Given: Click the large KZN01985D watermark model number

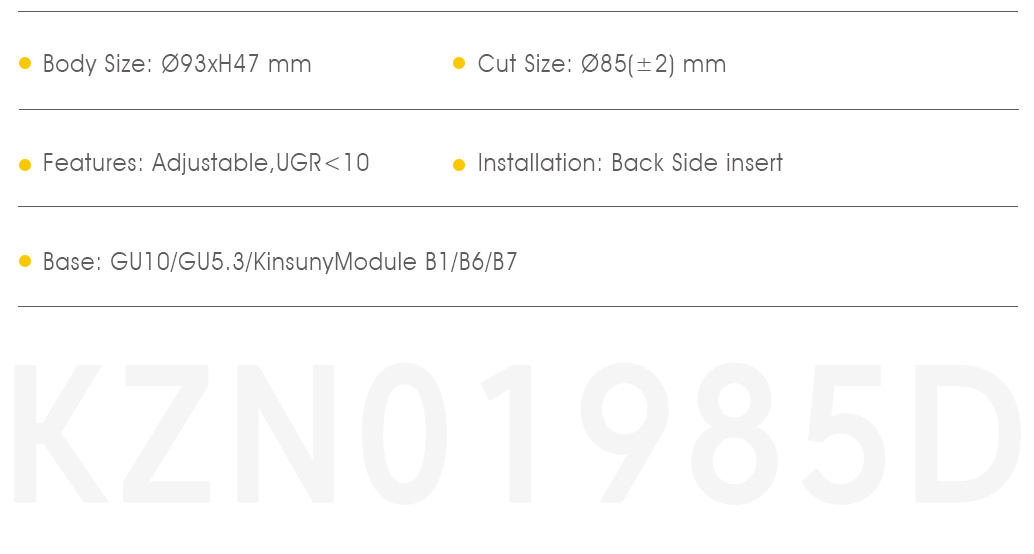Looking at the screenshot, I should 517,433.
